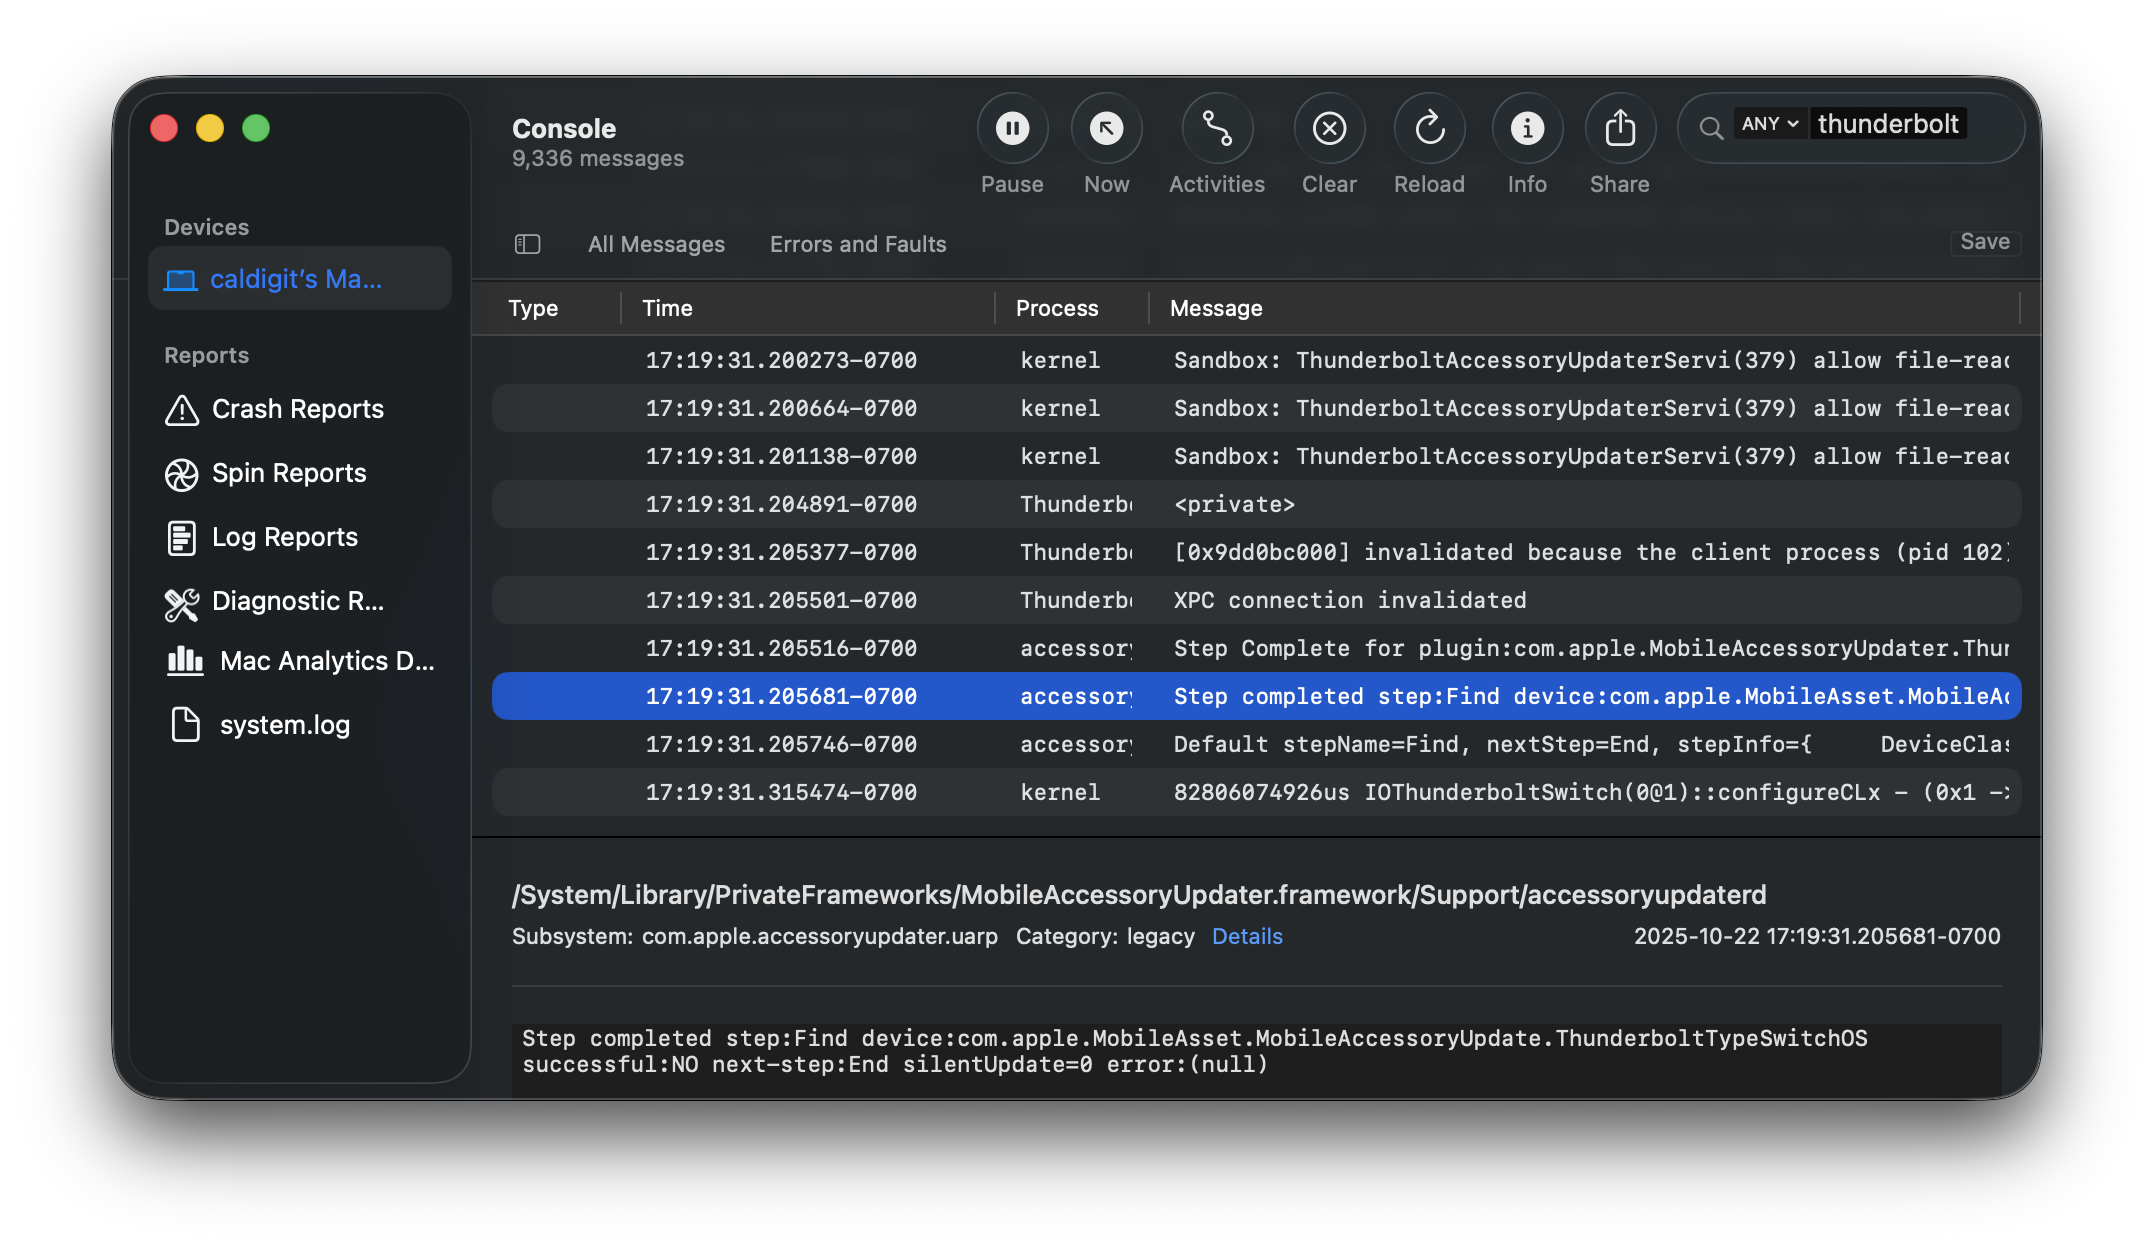Open Mac Analytics Data reports
Screen dimensions: 2154x1248
pyautogui.click(x=326, y=660)
